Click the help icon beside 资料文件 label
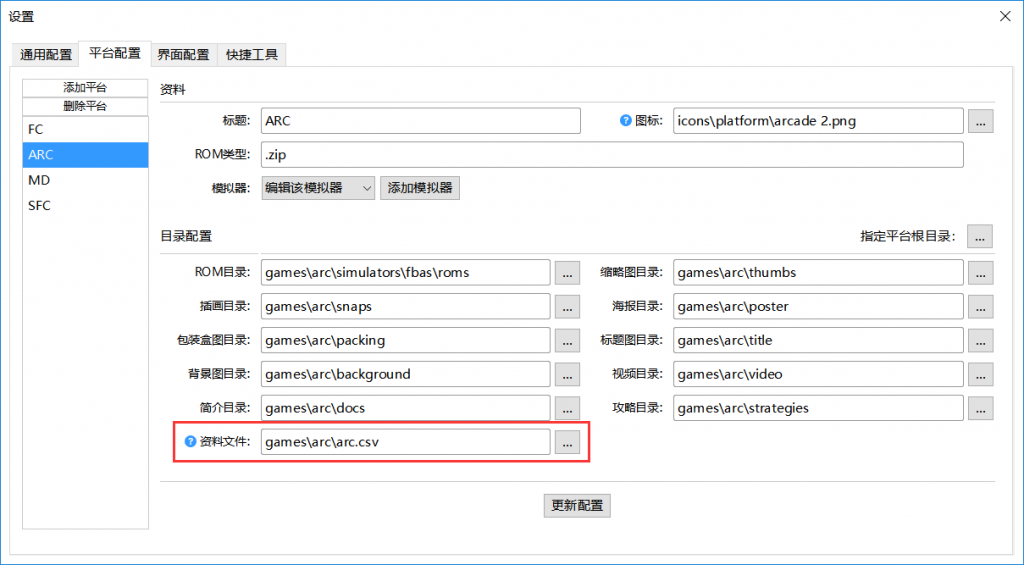The height and width of the screenshot is (565, 1024). click(191, 442)
